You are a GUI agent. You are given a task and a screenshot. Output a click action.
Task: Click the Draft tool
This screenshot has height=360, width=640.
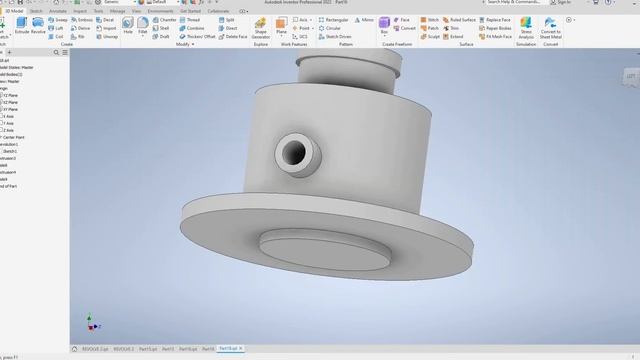[161, 37]
